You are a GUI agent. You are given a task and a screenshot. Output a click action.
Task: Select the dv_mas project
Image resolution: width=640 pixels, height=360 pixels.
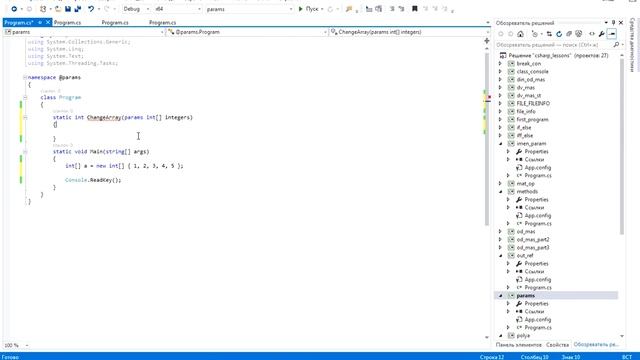click(x=525, y=87)
